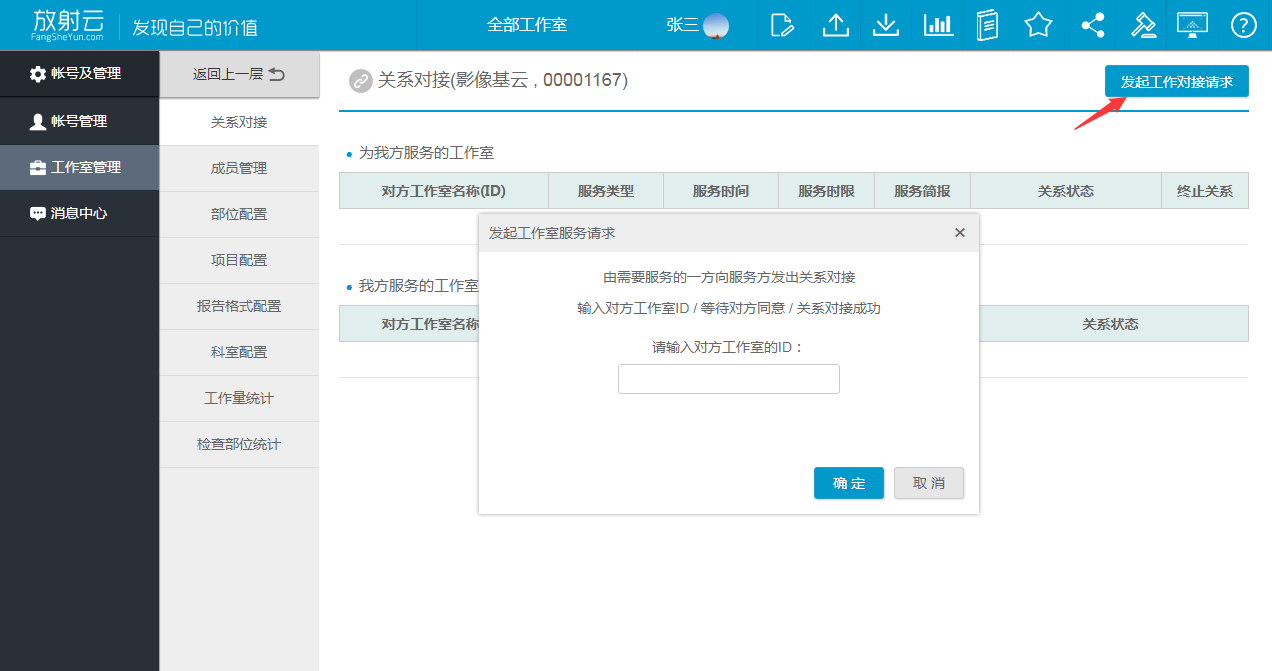Open the monitor display icon
This screenshot has height=671, width=1272.
[1192, 25]
